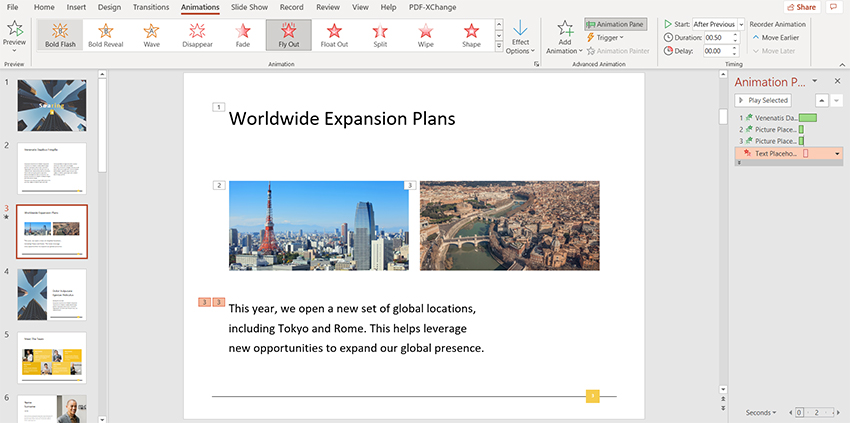Switch to the Transitions tab
The image size is (850, 423).
151,7
